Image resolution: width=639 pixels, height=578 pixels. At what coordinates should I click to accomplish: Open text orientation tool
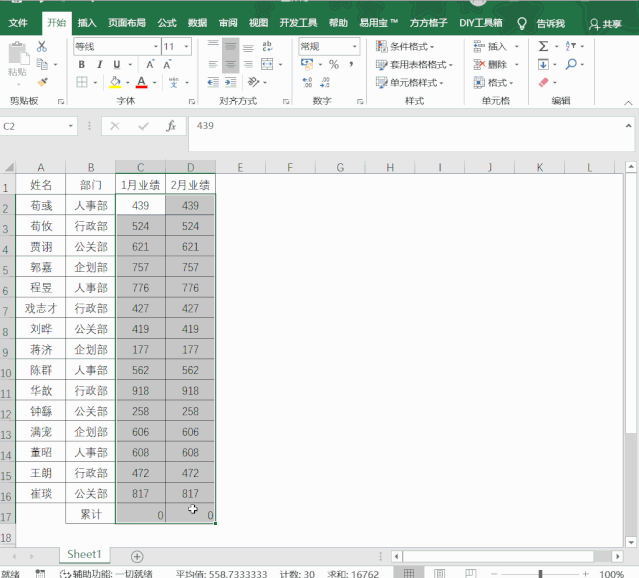(x=253, y=82)
